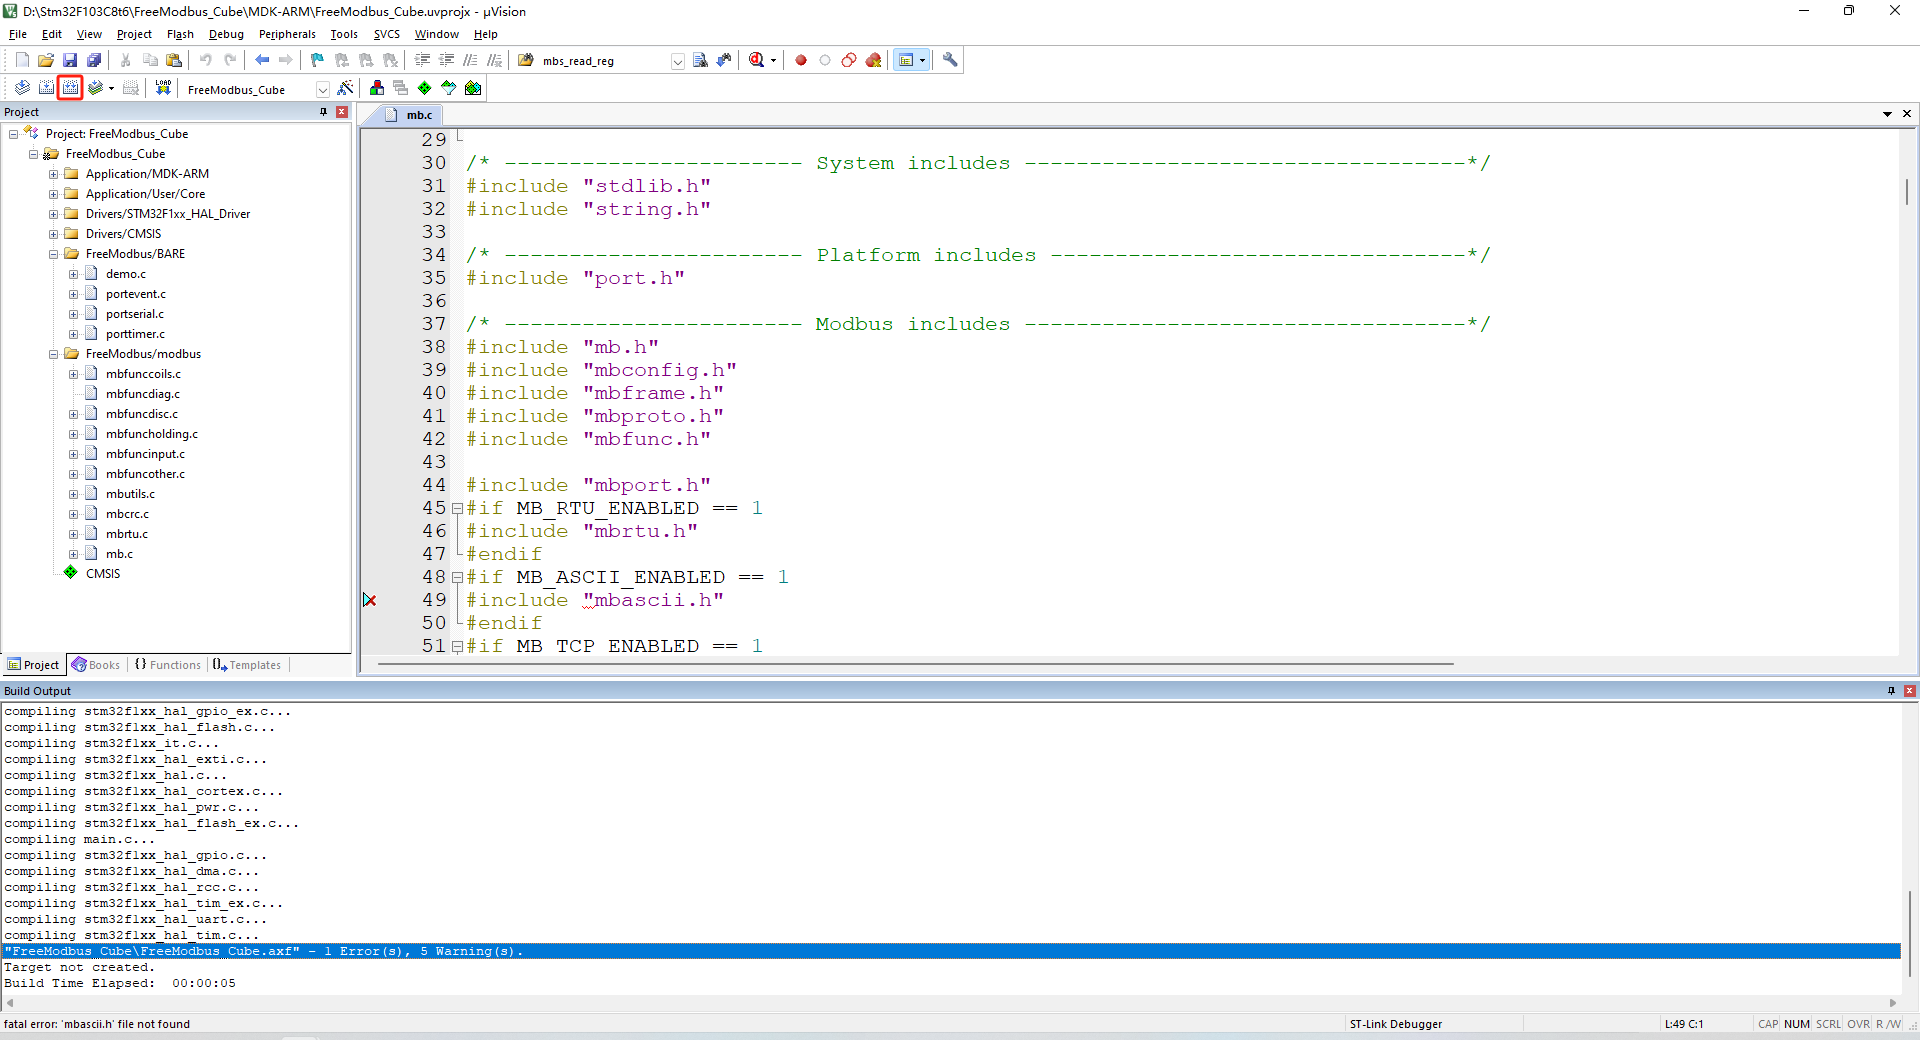The width and height of the screenshot is (1920, 1040).
Task: Open the Pack Installer icon
Action: (473, 88)
